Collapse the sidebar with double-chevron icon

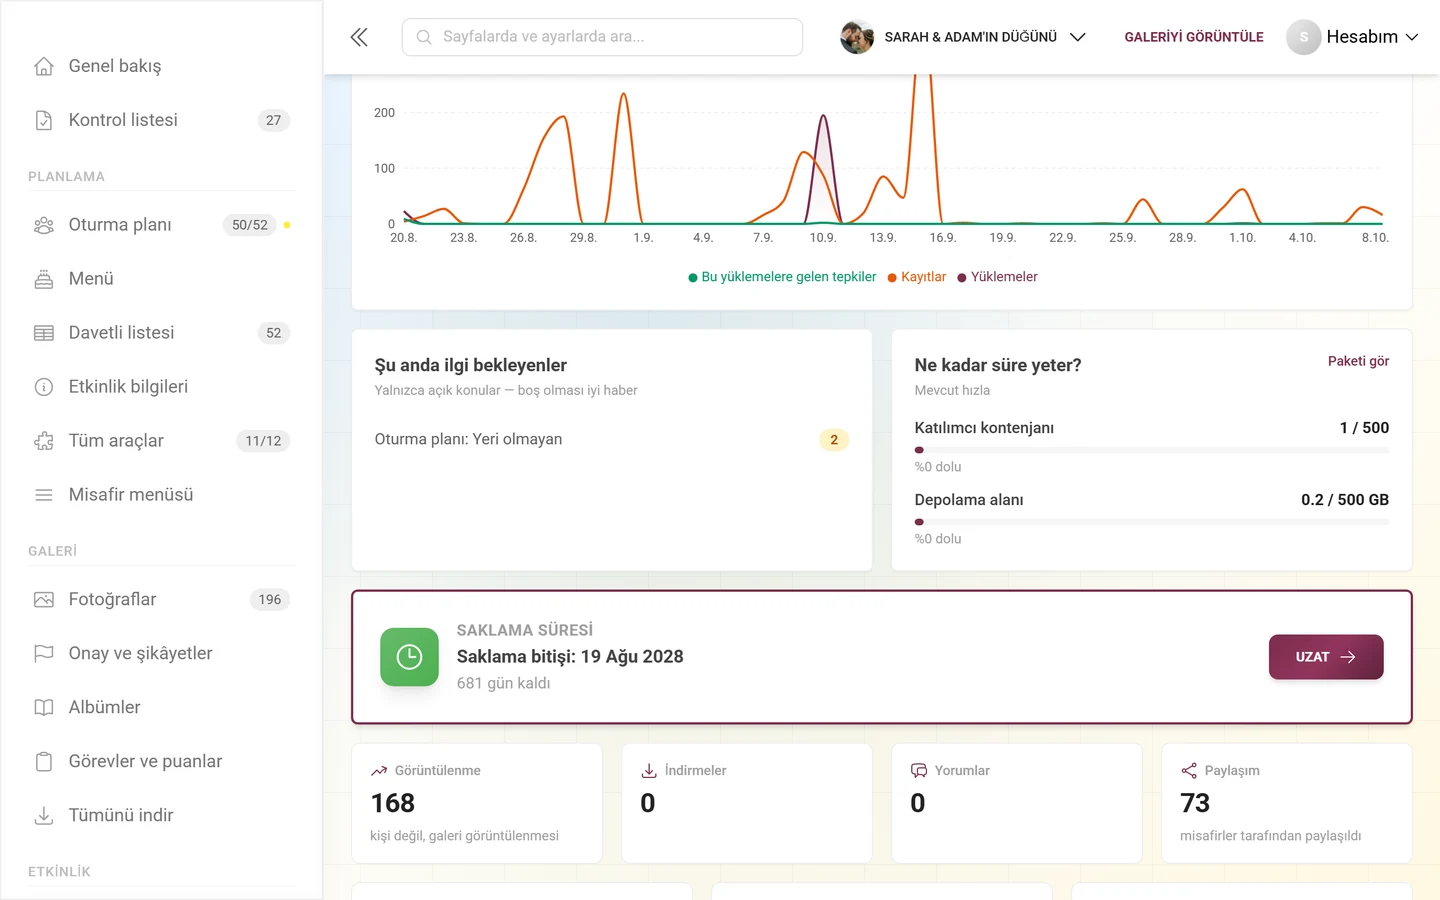coord(359,37)
